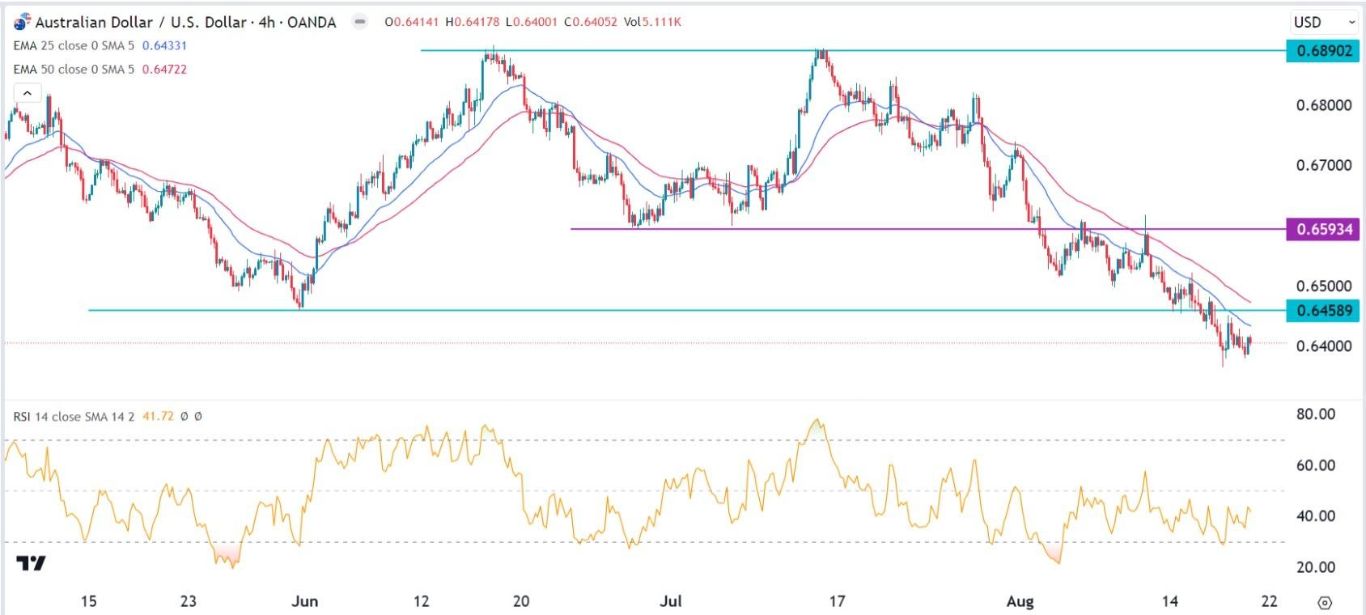Click the 15 date on time axis
The height and width of the screenshot is (615, 1366).
(88, 602)
